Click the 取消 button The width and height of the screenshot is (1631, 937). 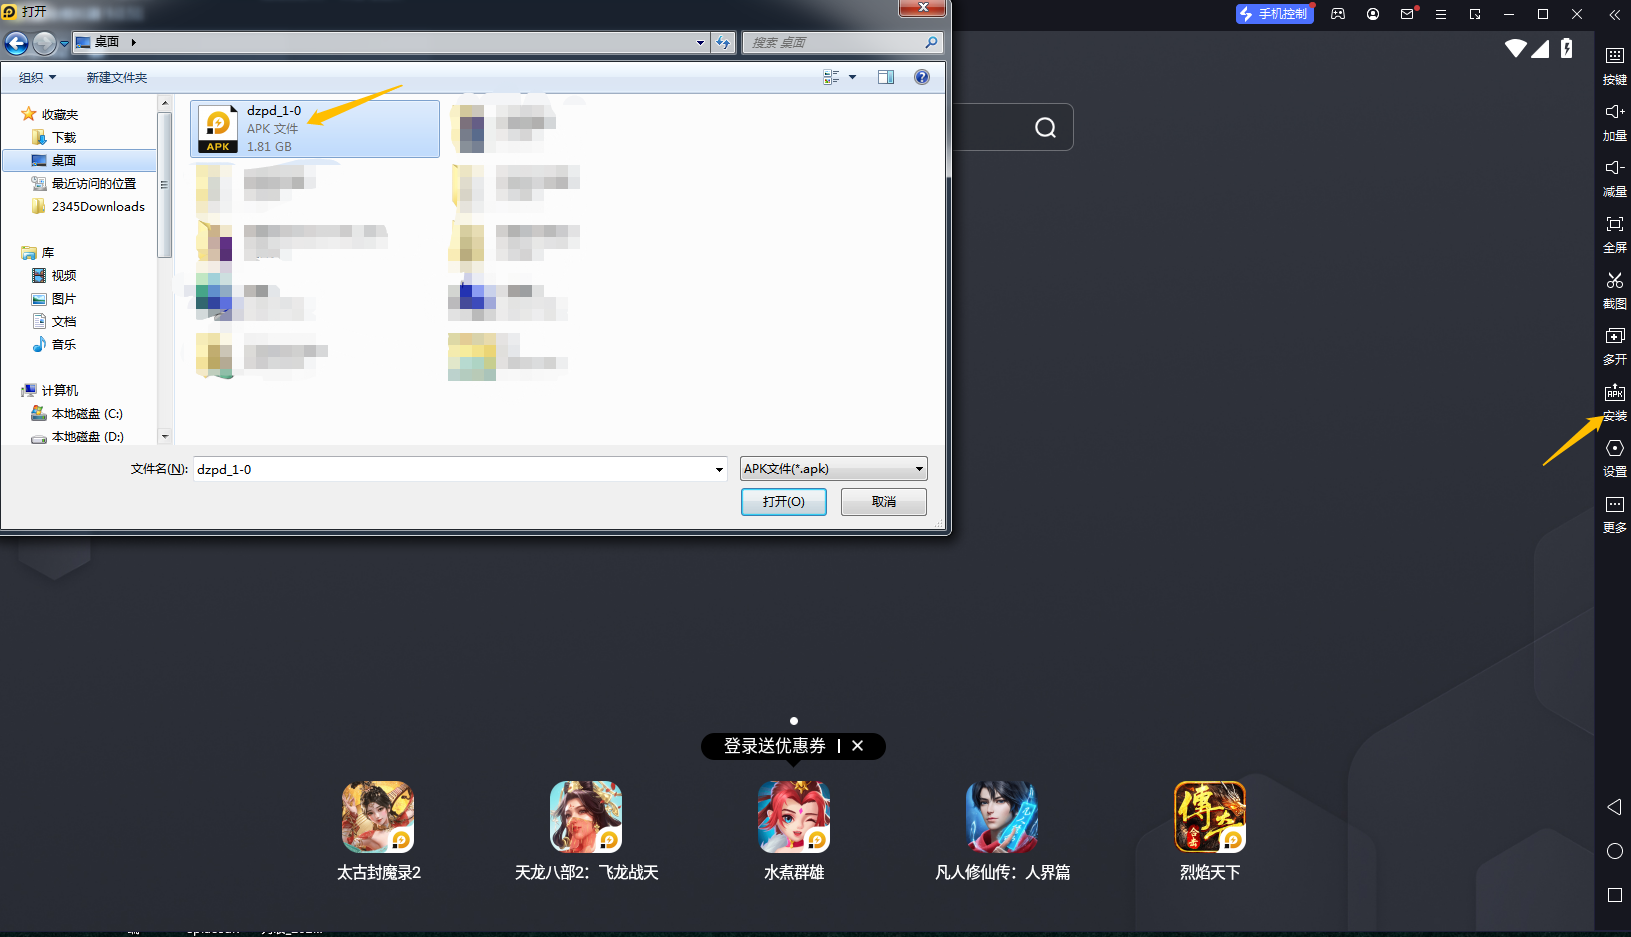click(883, 502)
